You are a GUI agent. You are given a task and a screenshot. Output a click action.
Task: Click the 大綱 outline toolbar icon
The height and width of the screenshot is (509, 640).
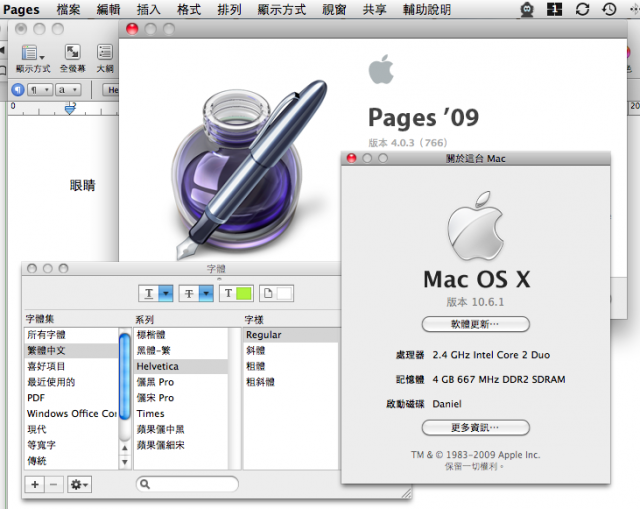tap(105, 52)
